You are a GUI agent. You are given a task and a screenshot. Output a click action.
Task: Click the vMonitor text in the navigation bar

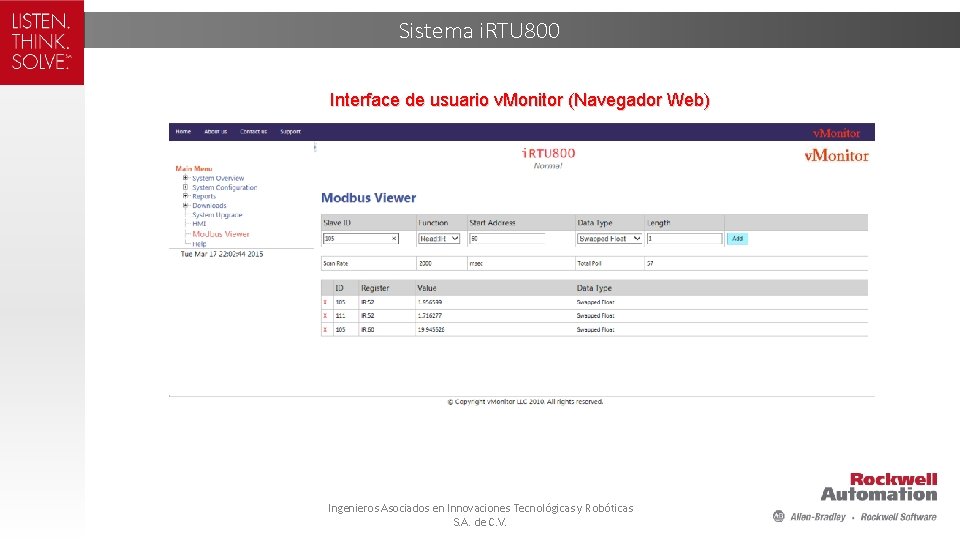836,133
